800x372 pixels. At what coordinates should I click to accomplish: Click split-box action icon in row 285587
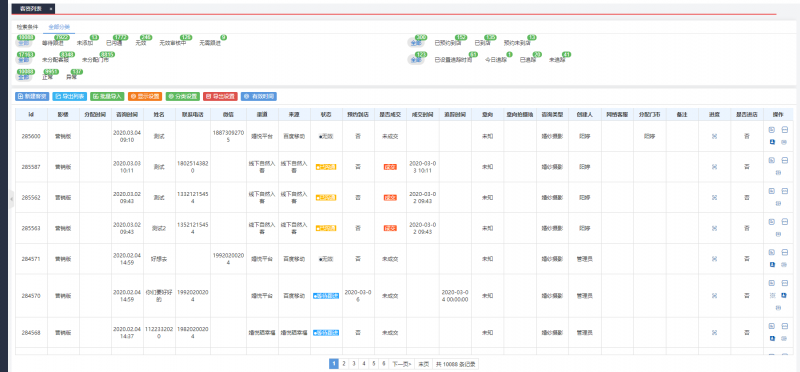pos(784,160)
